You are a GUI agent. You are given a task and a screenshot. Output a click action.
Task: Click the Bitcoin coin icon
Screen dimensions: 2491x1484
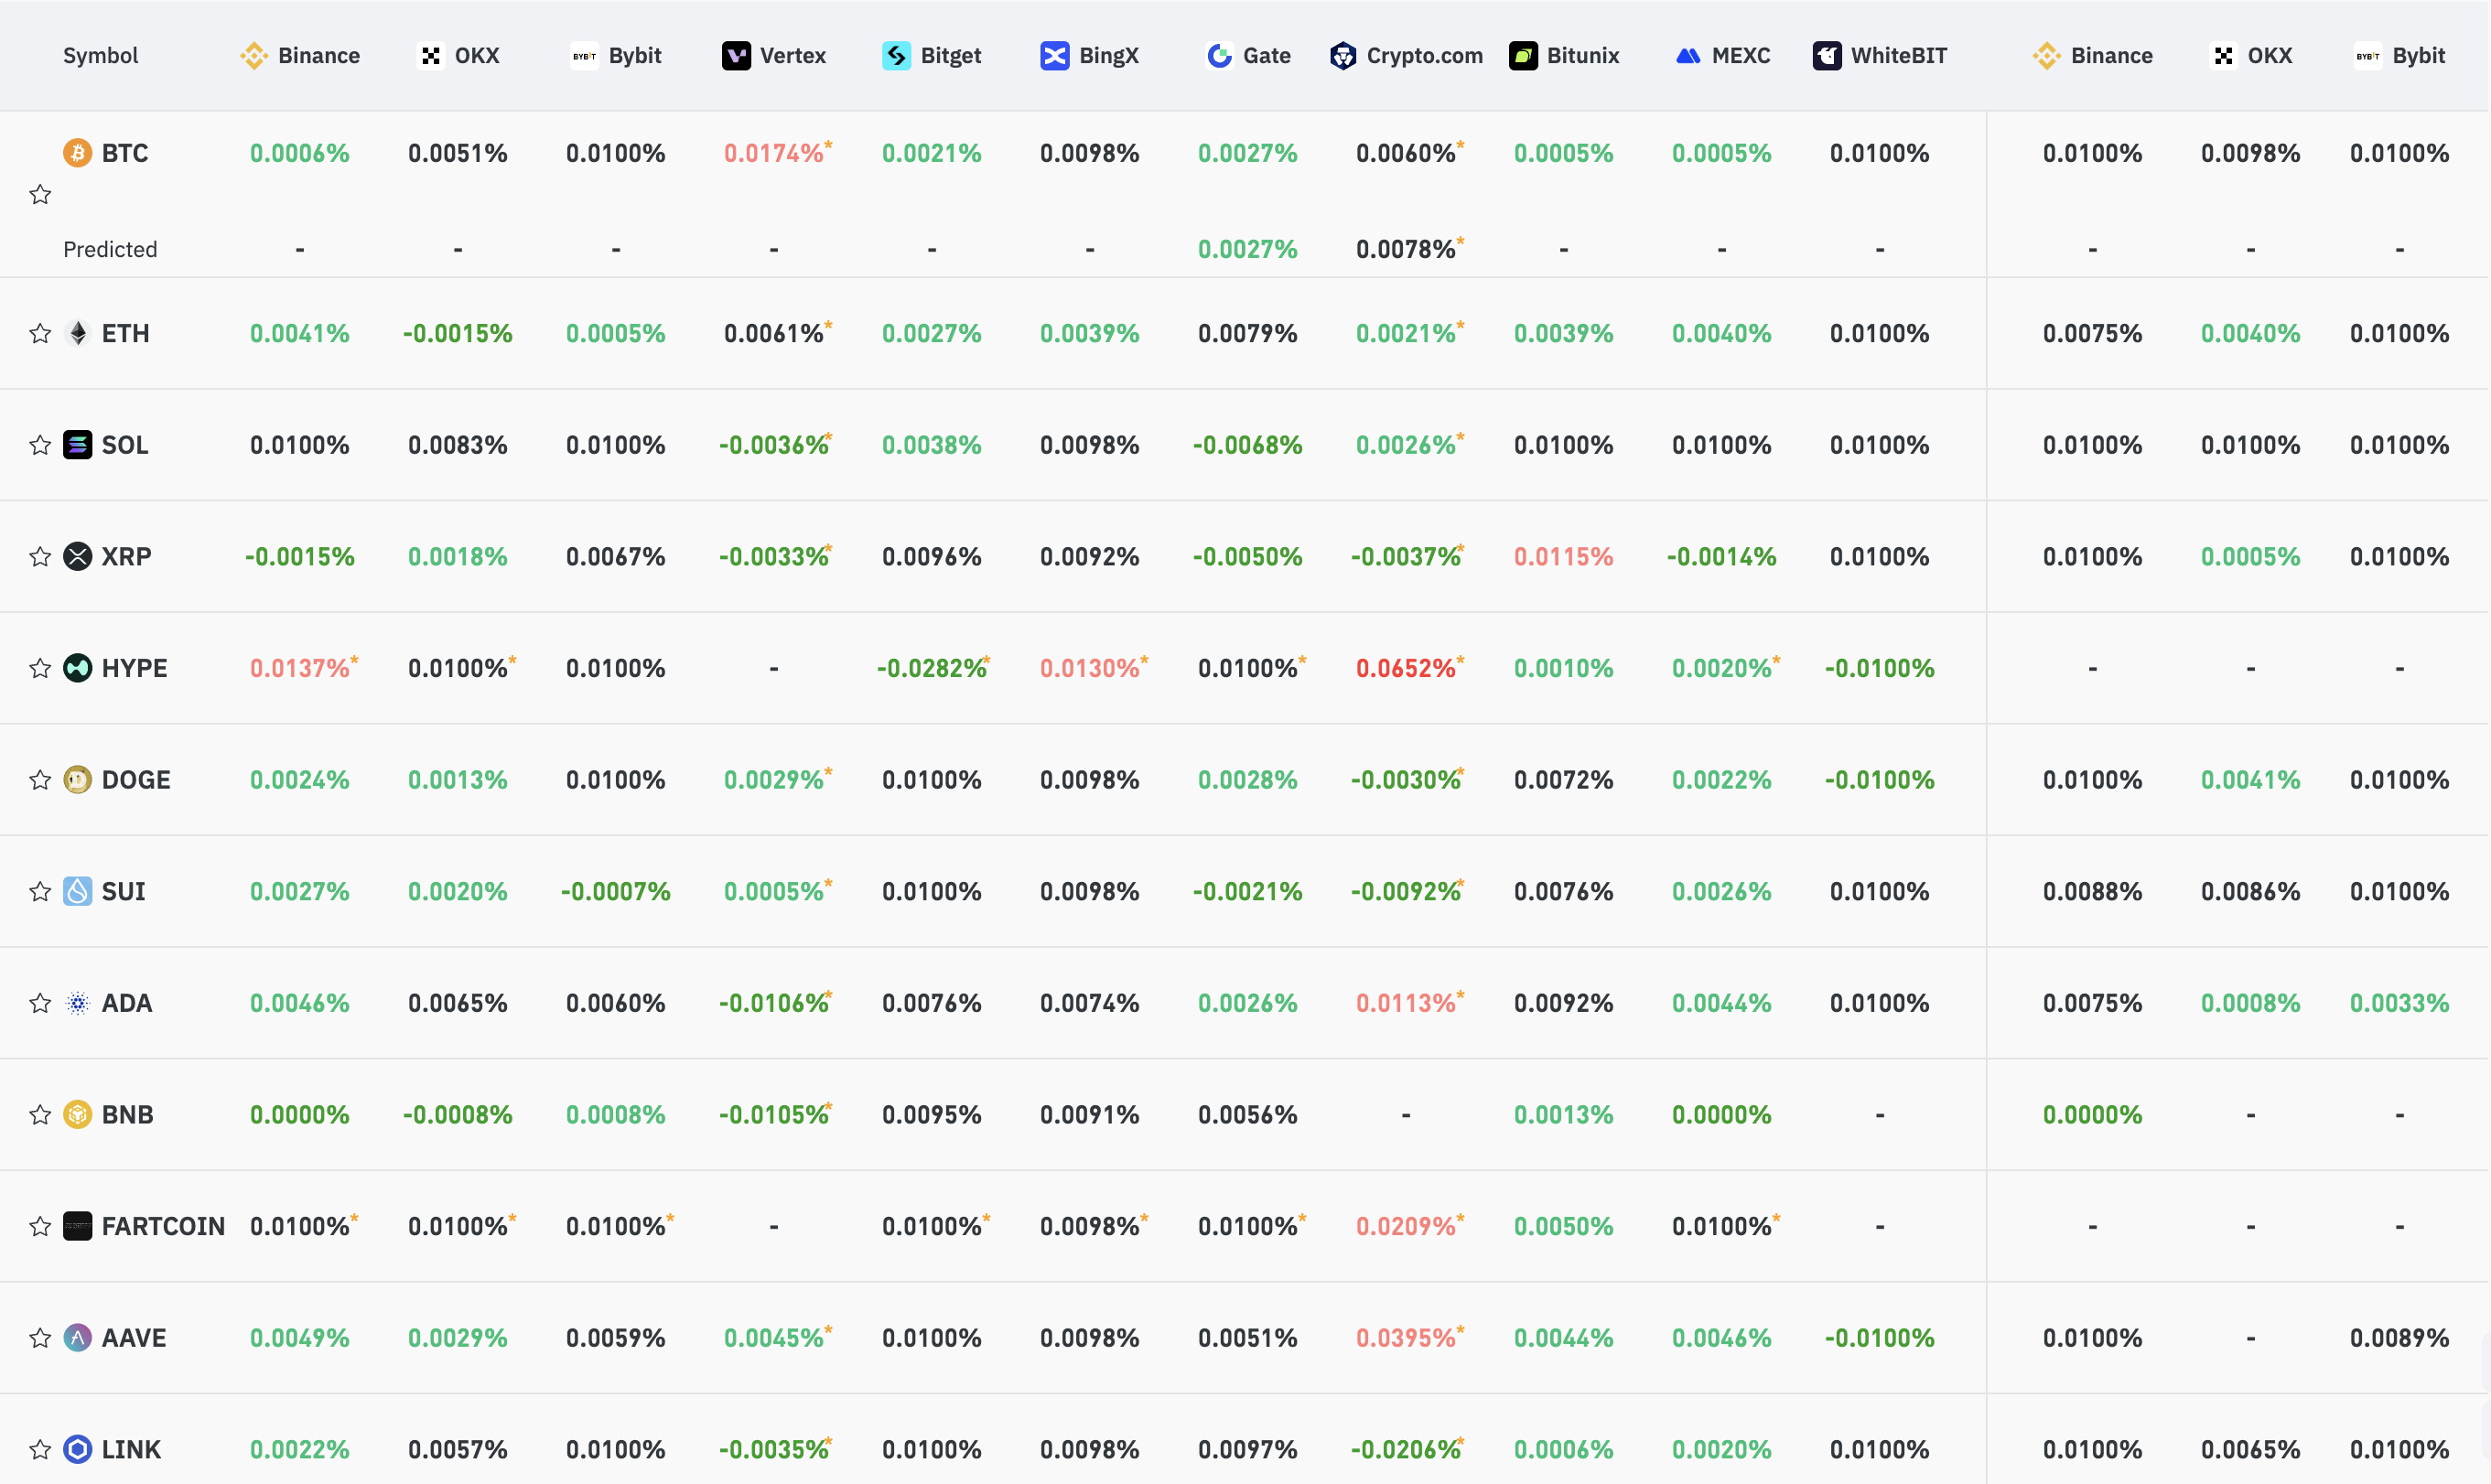tap(78, 153)
